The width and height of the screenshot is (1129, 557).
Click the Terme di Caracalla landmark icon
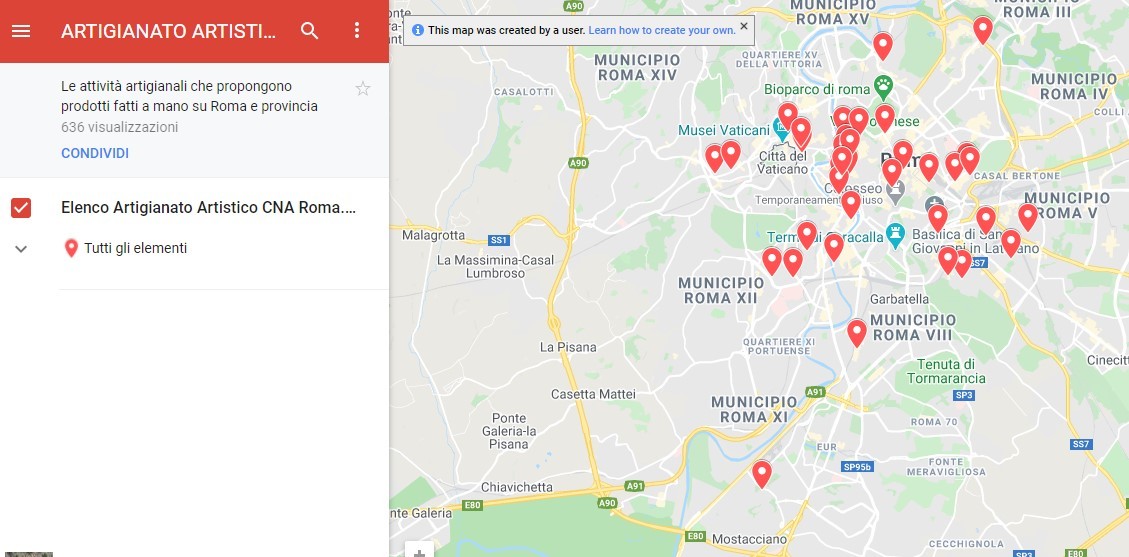tap(895, 234)
